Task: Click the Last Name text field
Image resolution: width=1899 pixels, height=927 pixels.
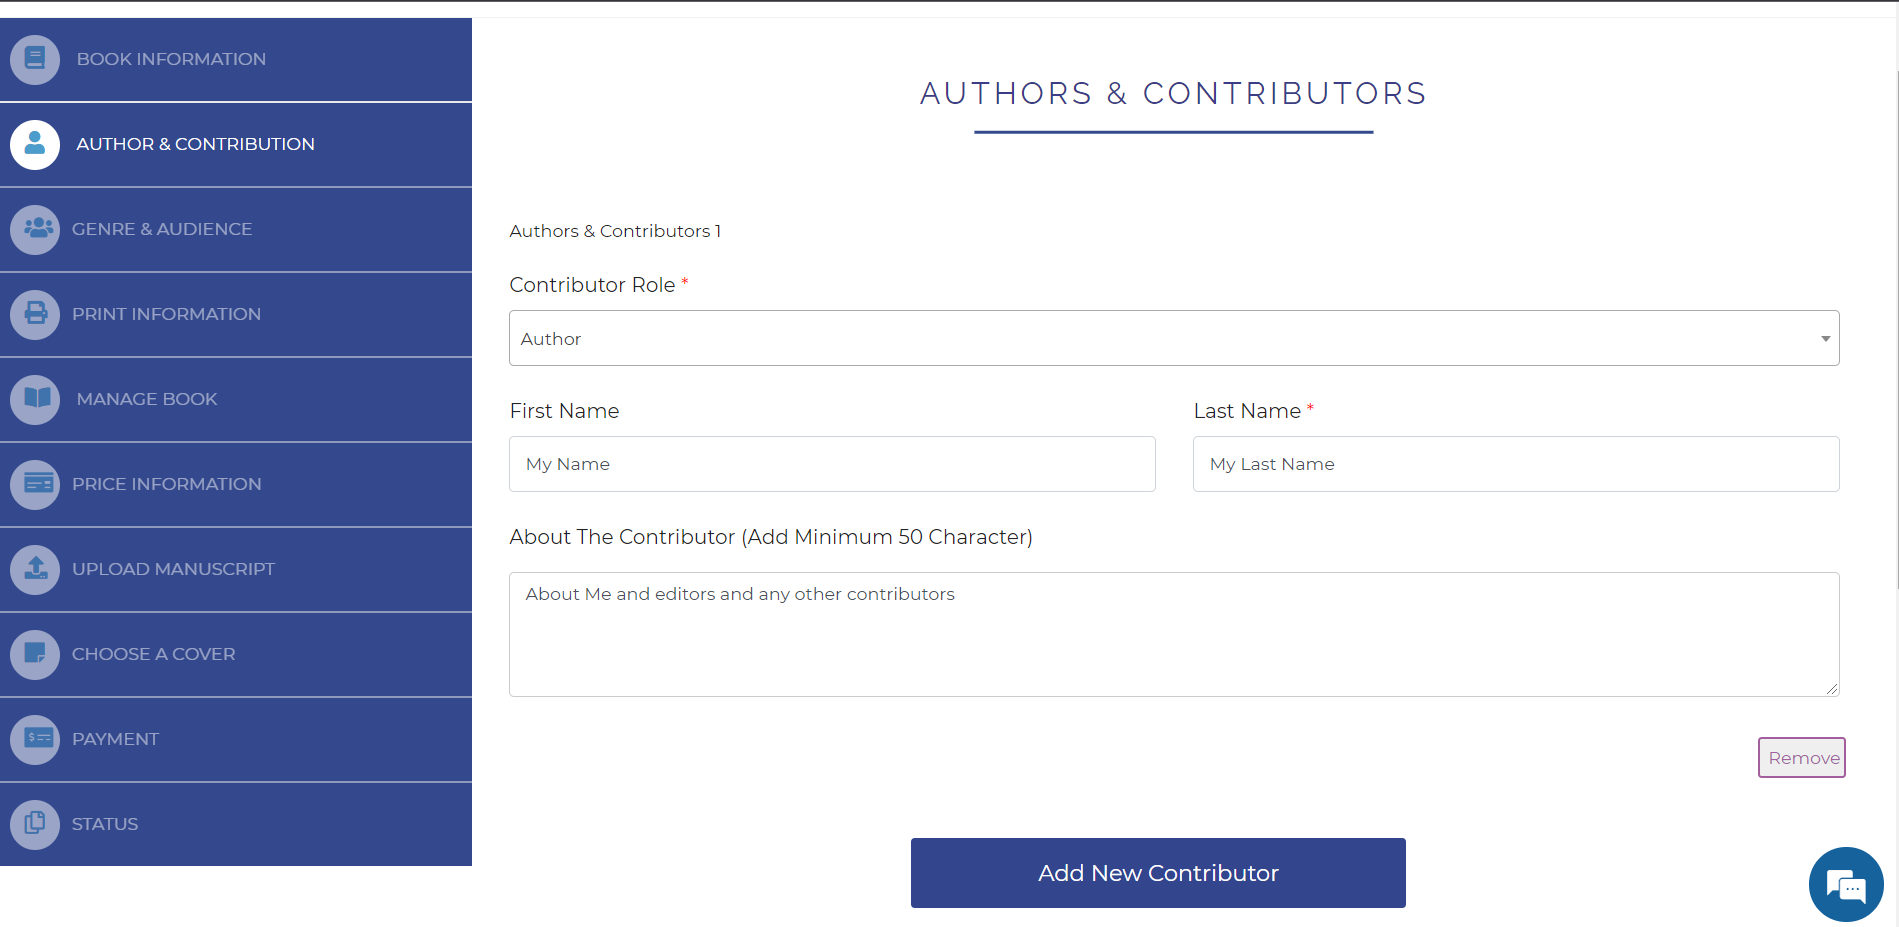Action: [x=1516, y=464]
